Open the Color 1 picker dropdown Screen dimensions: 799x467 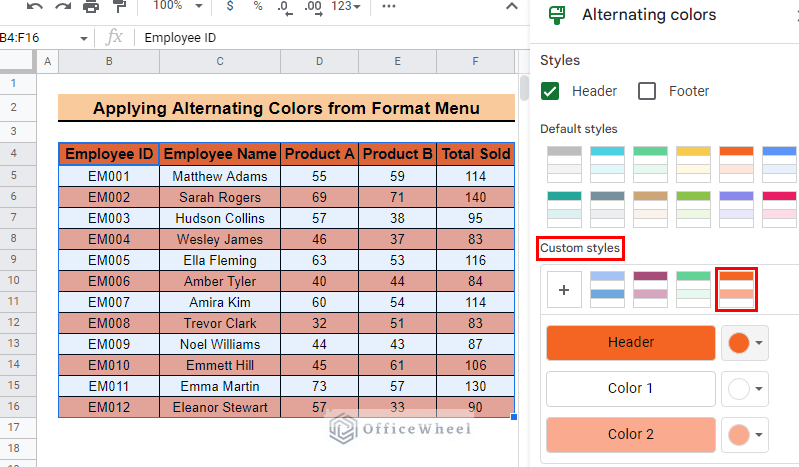click(745, 388)
